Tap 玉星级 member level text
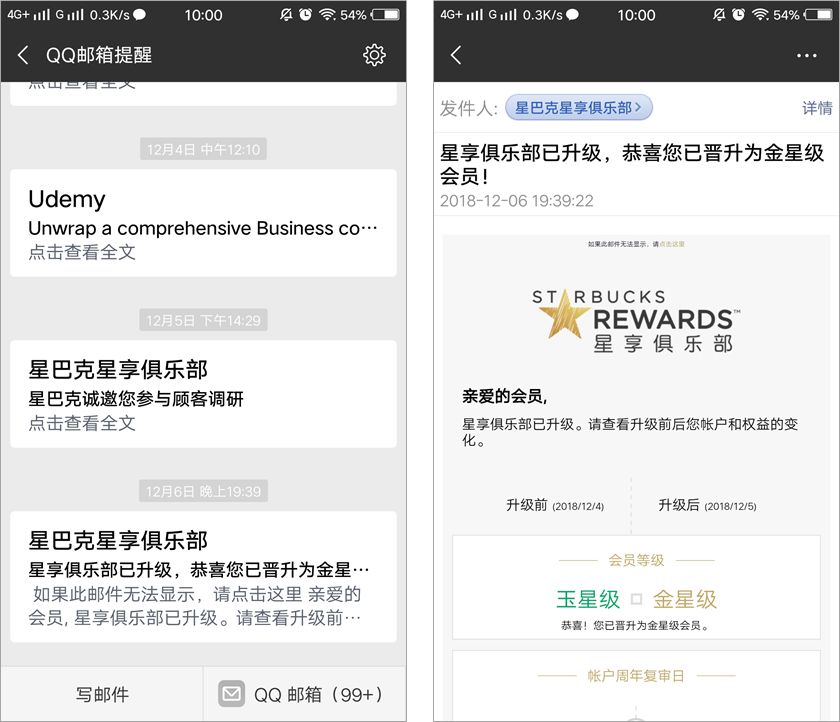Screen dimensions: 840x722 [588, 599]
